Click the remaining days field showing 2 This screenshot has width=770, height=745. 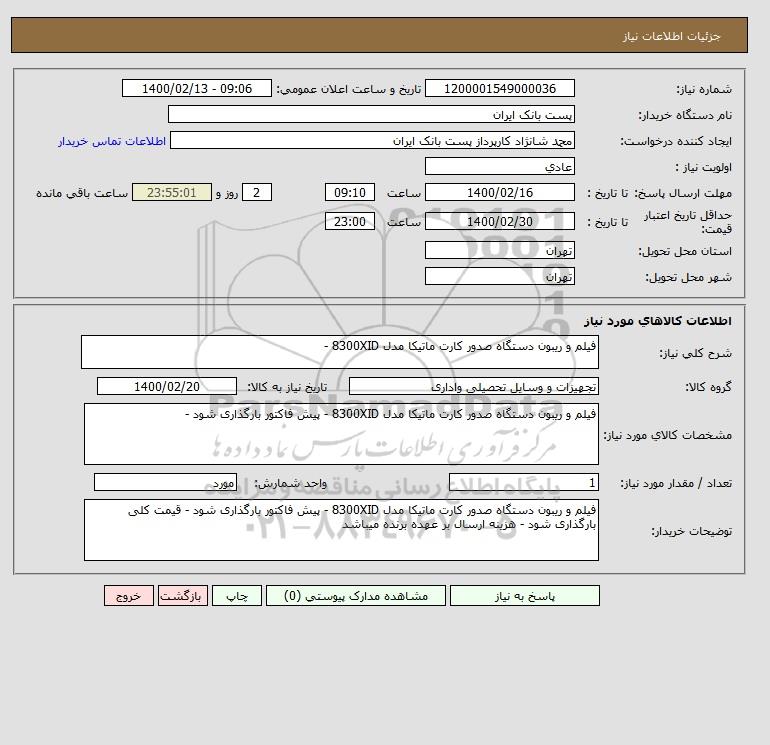click(256, 193)
